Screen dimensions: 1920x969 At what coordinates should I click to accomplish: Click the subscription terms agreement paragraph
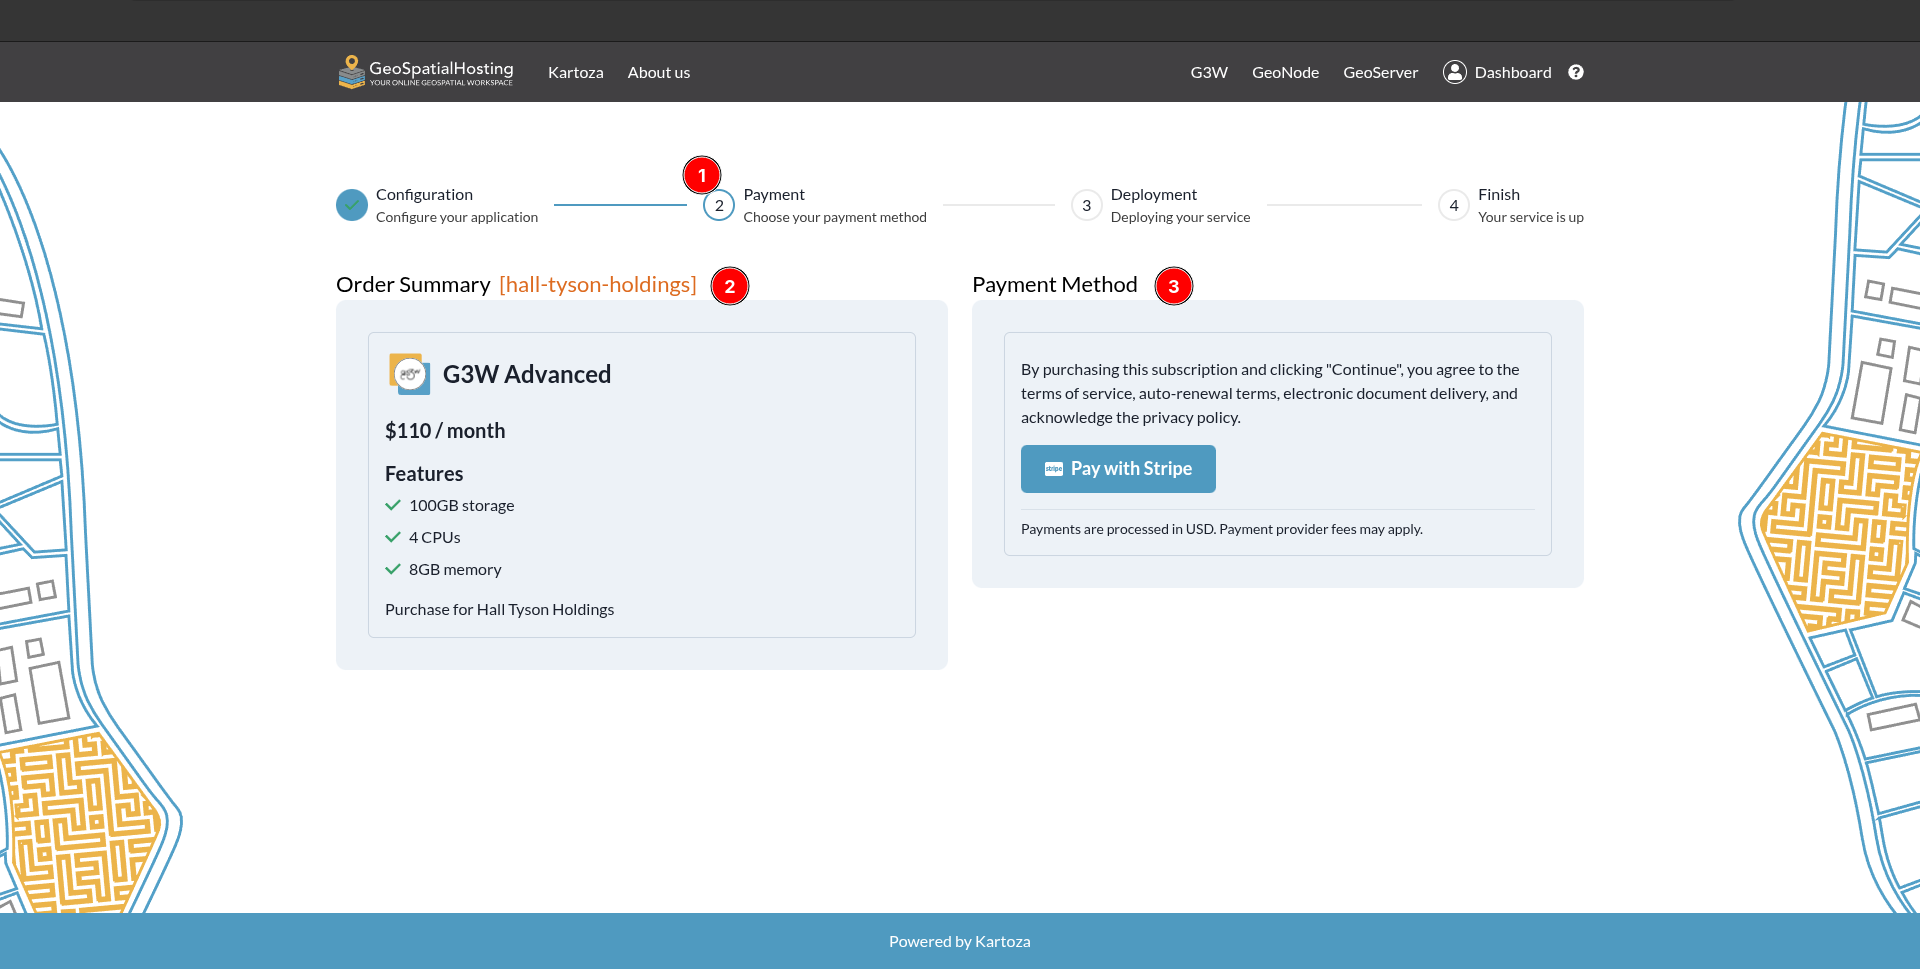pyautogui.click(x=1270, y=393)
